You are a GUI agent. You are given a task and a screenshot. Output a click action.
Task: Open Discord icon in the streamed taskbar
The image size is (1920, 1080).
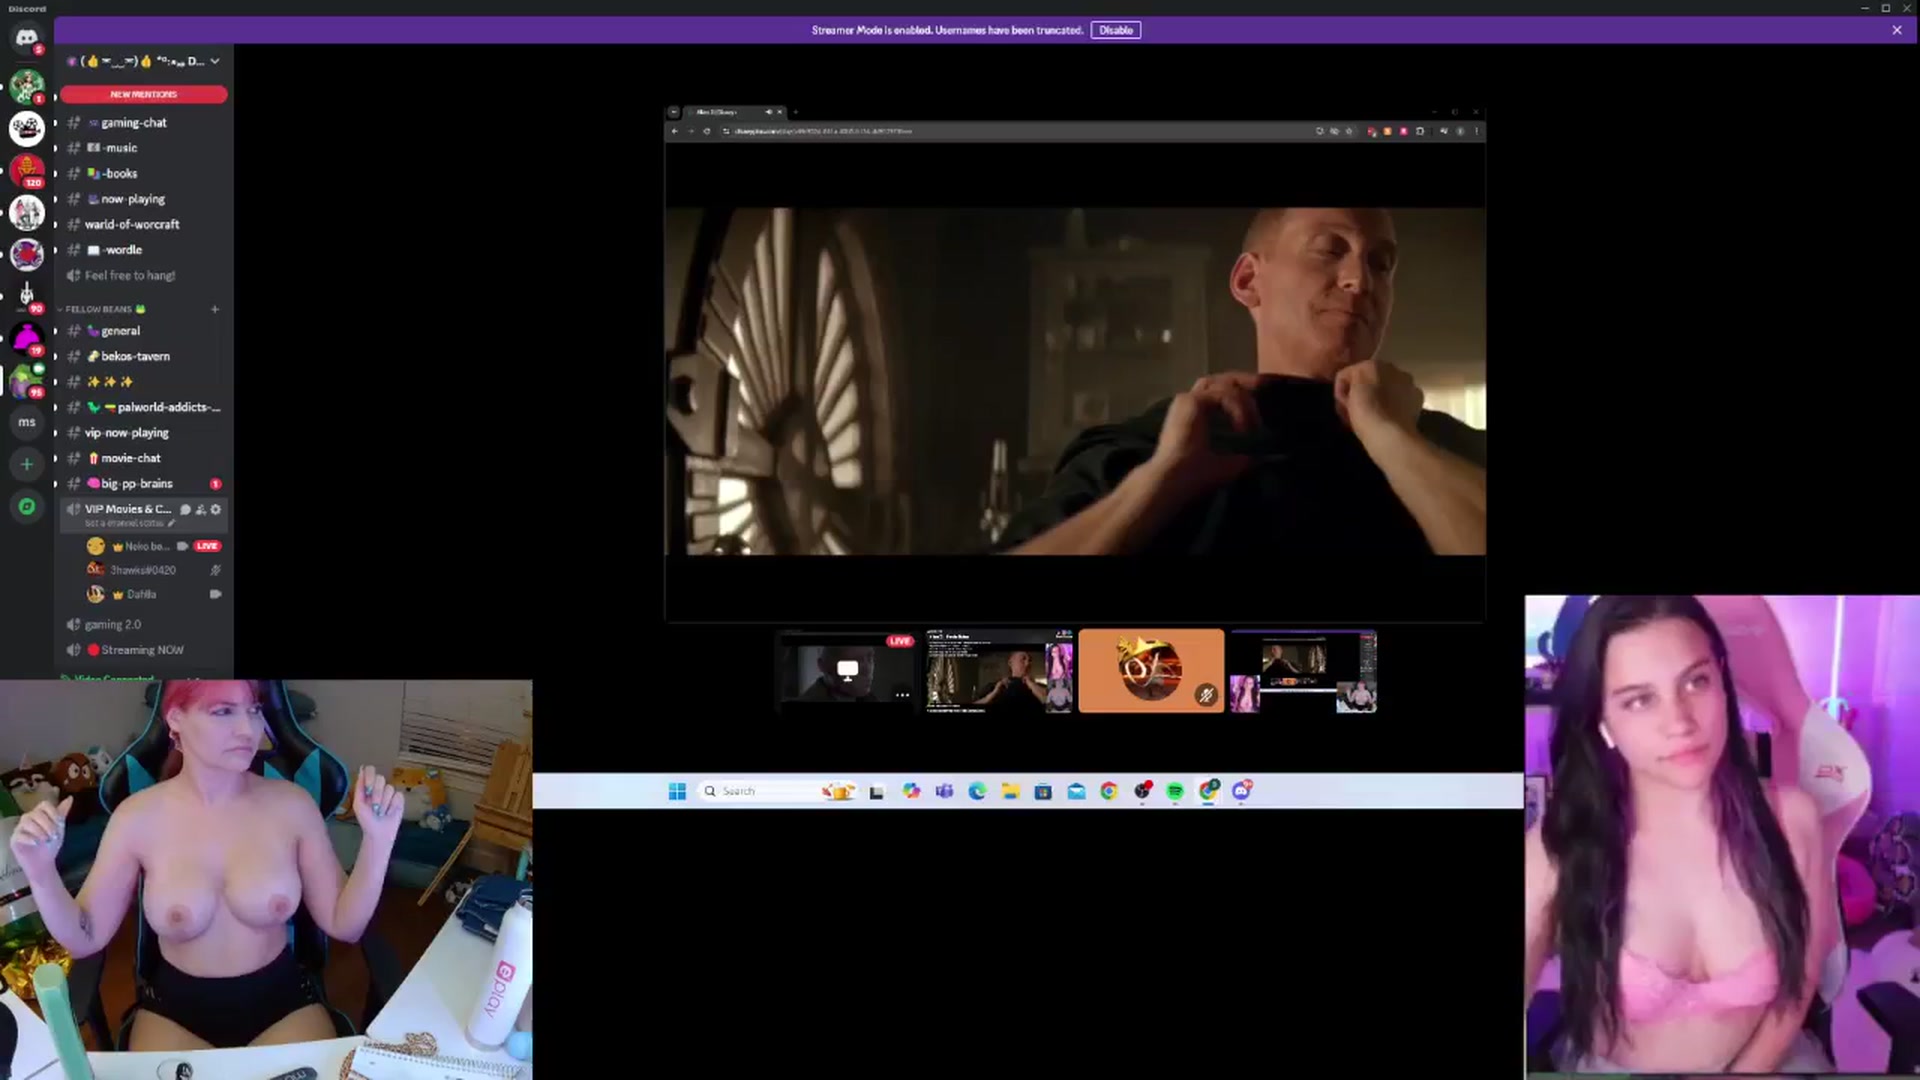1241,791
